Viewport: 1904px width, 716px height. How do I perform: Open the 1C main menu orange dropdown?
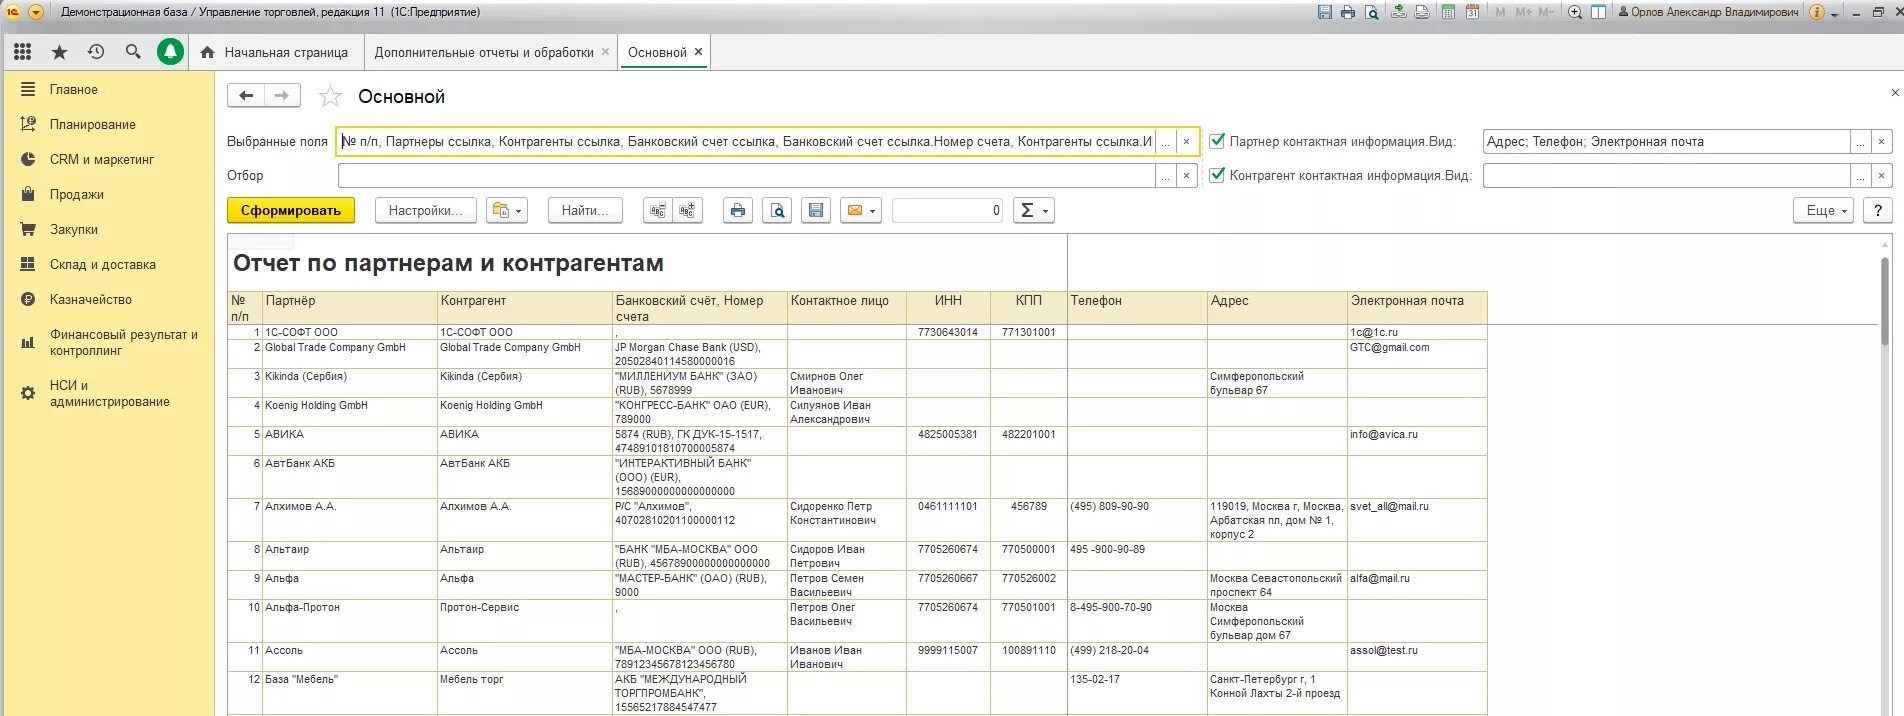click(x=36, y=12)
